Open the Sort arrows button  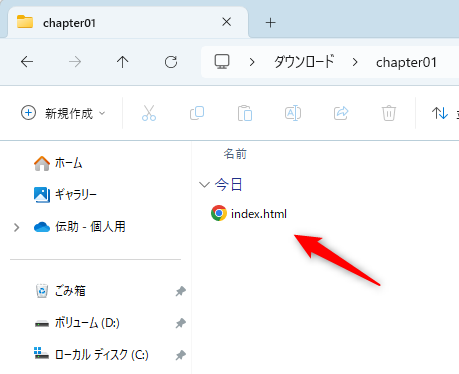440,113
